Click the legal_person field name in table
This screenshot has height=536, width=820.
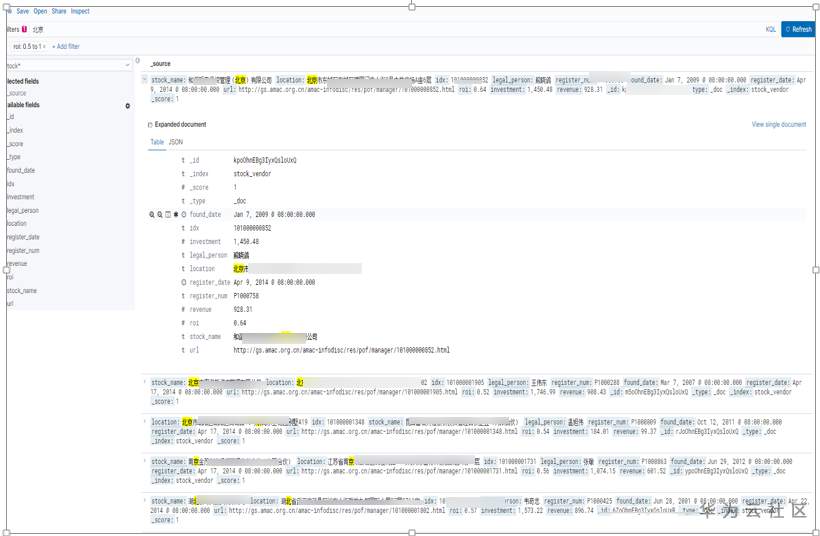pyautogui.click(x=208, y=255)
